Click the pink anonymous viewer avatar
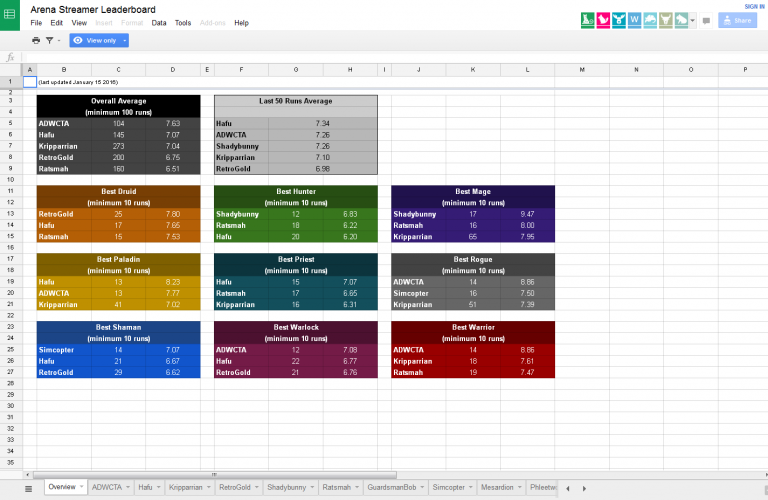This screenshot has height=500, width=768. [x=603, y=19]
